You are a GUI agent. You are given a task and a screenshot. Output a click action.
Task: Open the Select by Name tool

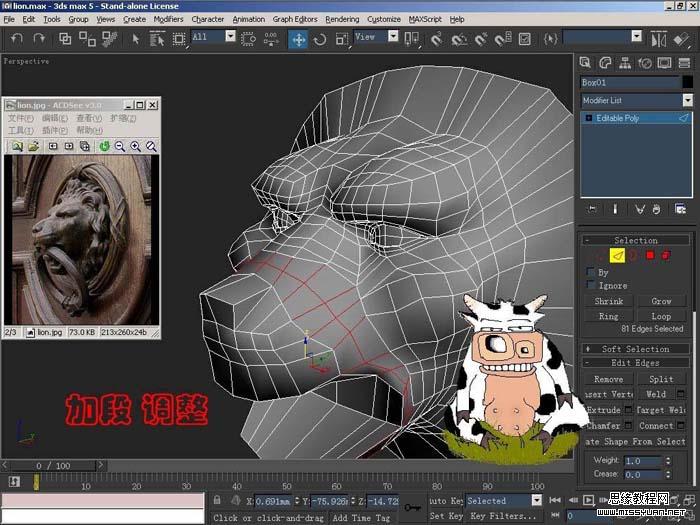point(156,39)
